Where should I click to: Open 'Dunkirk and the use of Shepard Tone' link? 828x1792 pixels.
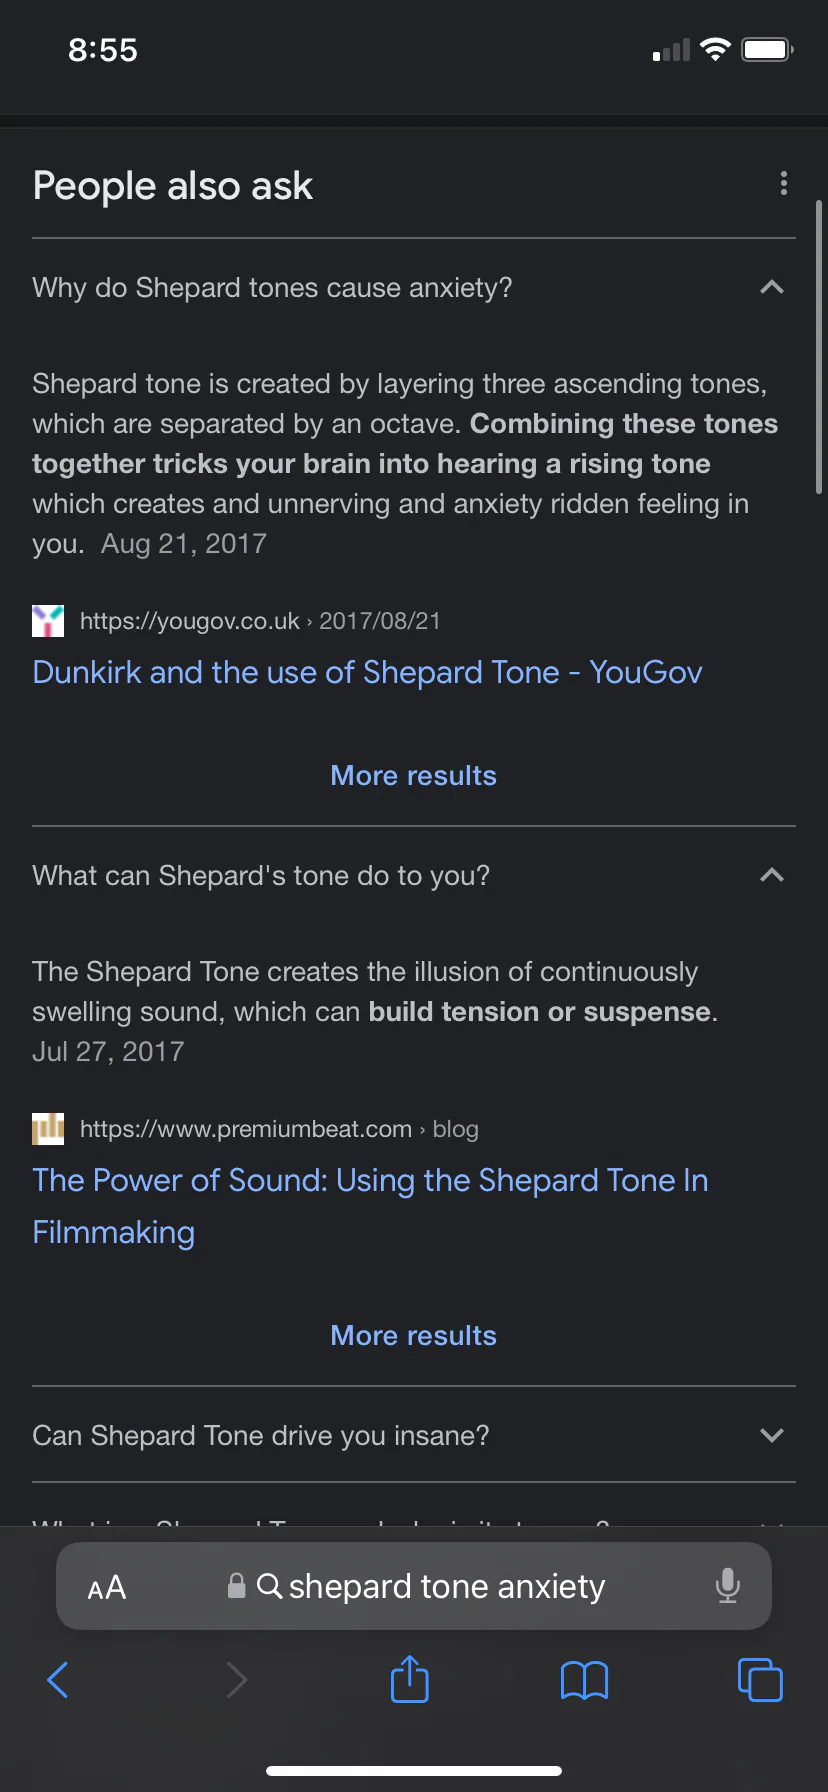pos(367,672)
